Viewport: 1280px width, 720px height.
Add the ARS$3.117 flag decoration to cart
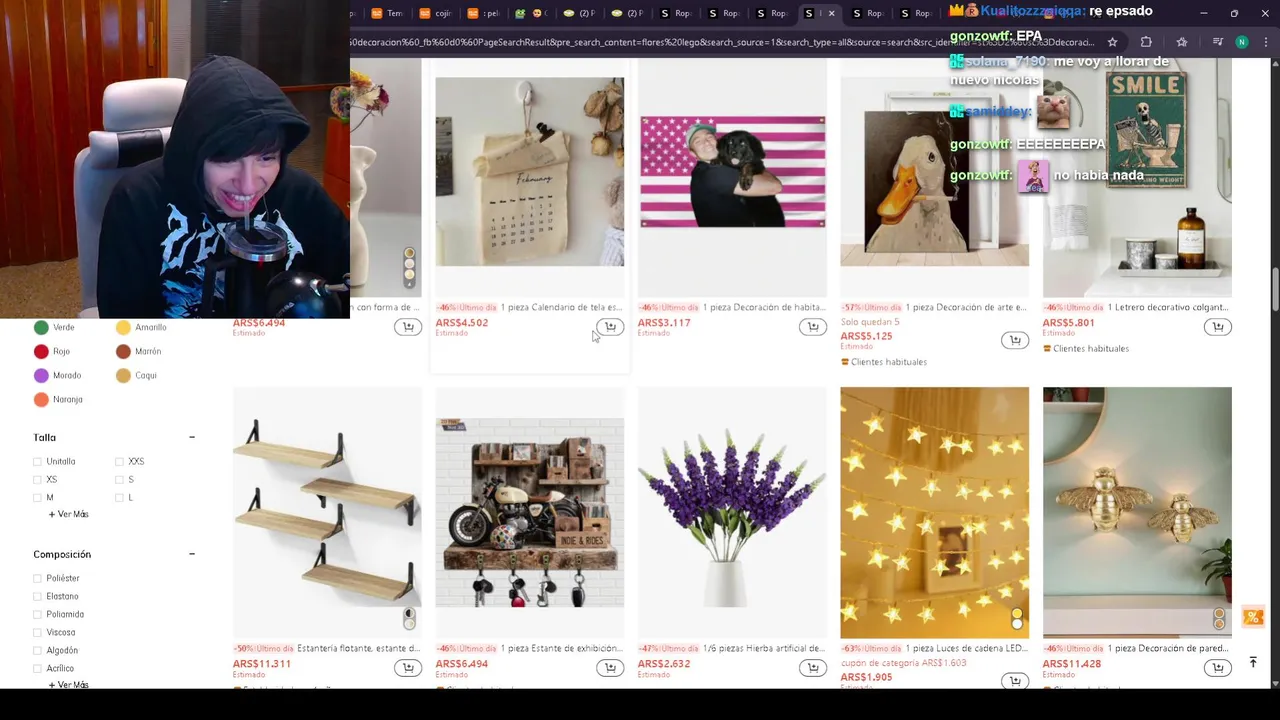[x=813, y=327]
